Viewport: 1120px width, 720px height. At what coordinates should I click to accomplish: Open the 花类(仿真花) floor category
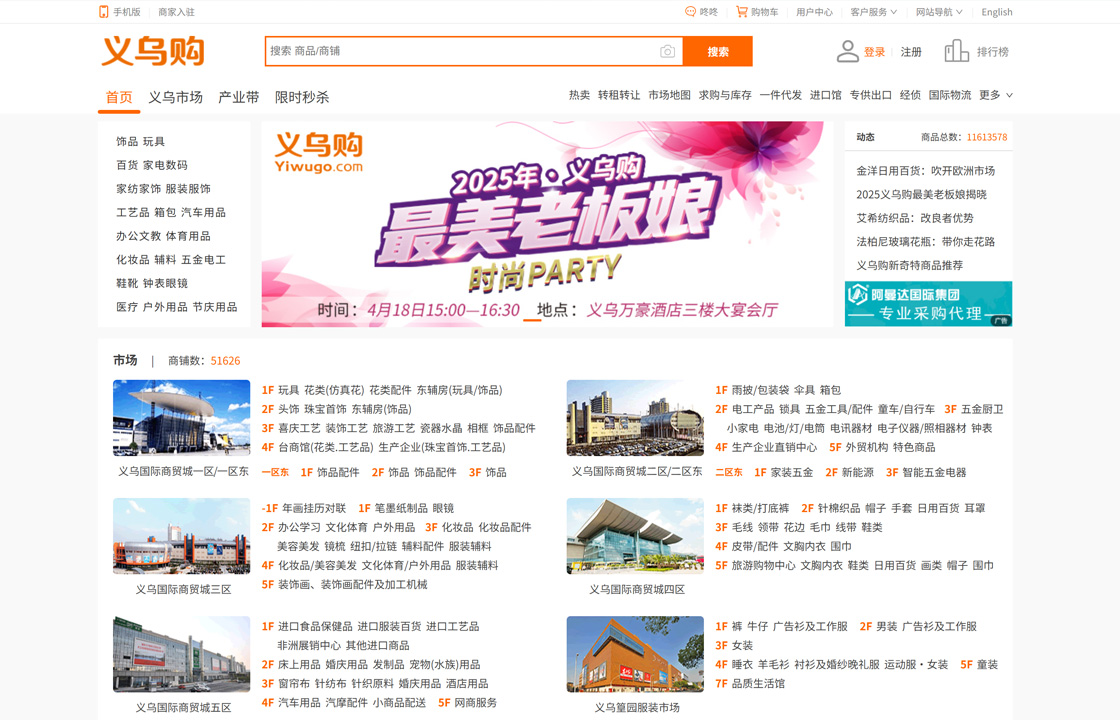coord(334,390)
